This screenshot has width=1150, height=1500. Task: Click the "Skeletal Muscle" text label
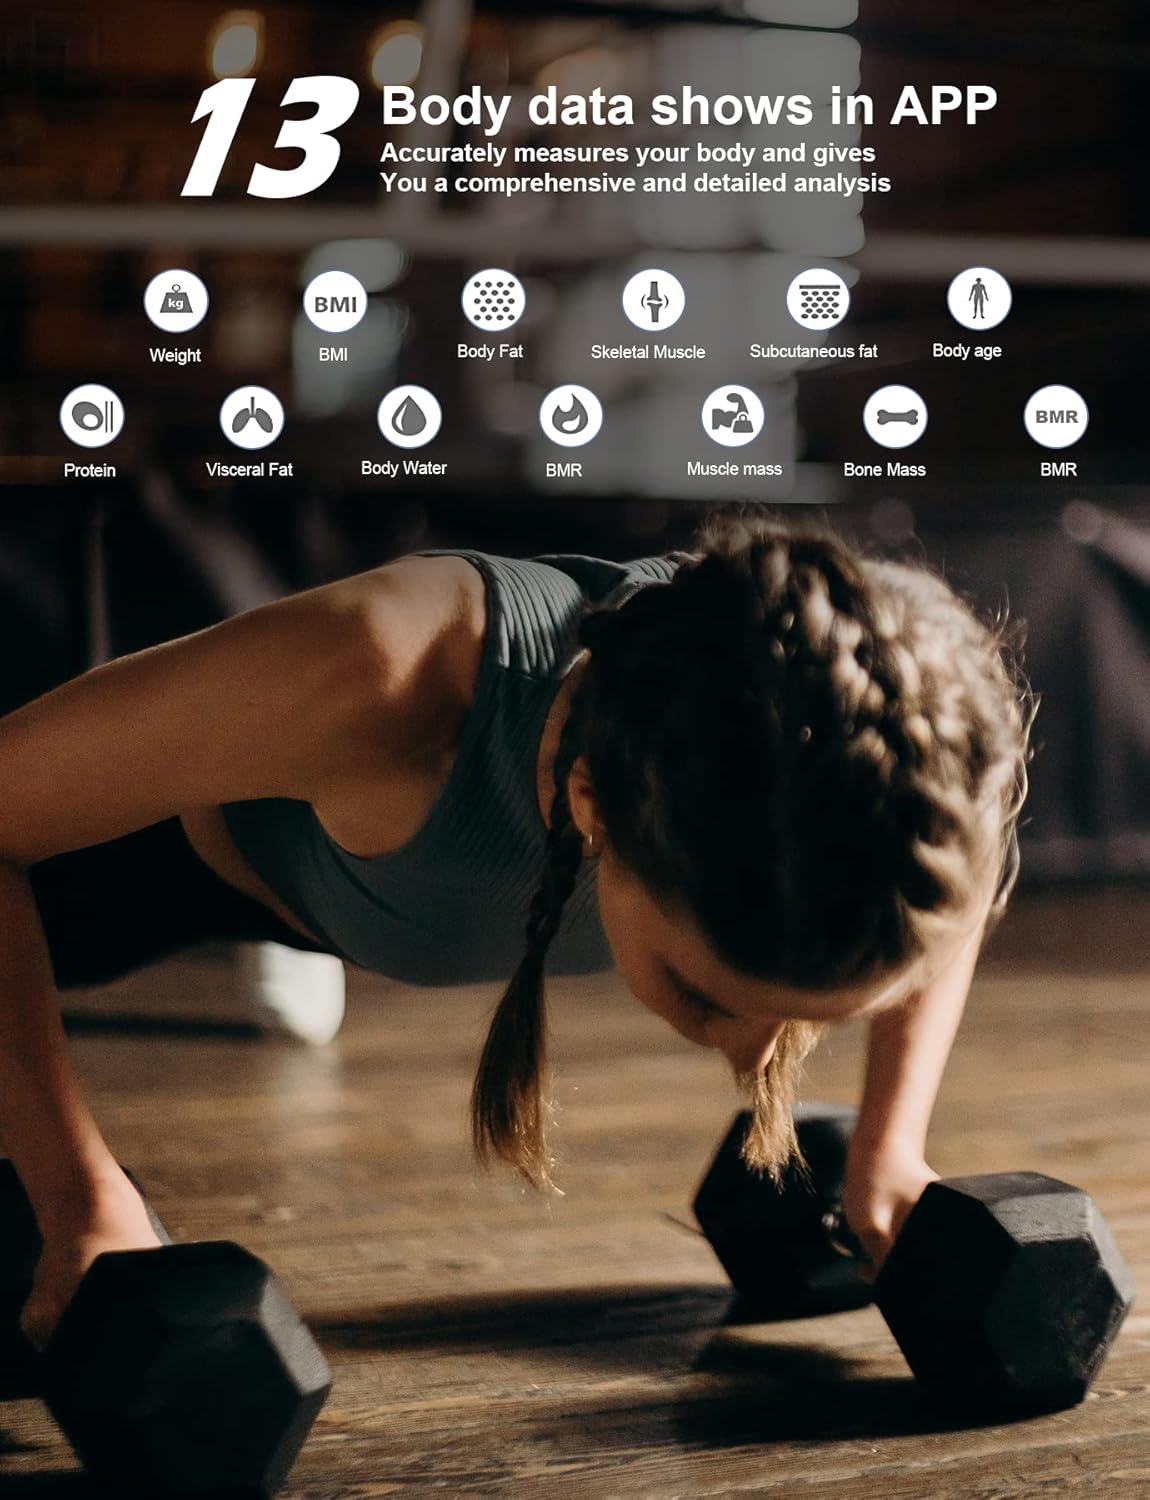pos(648,352)
